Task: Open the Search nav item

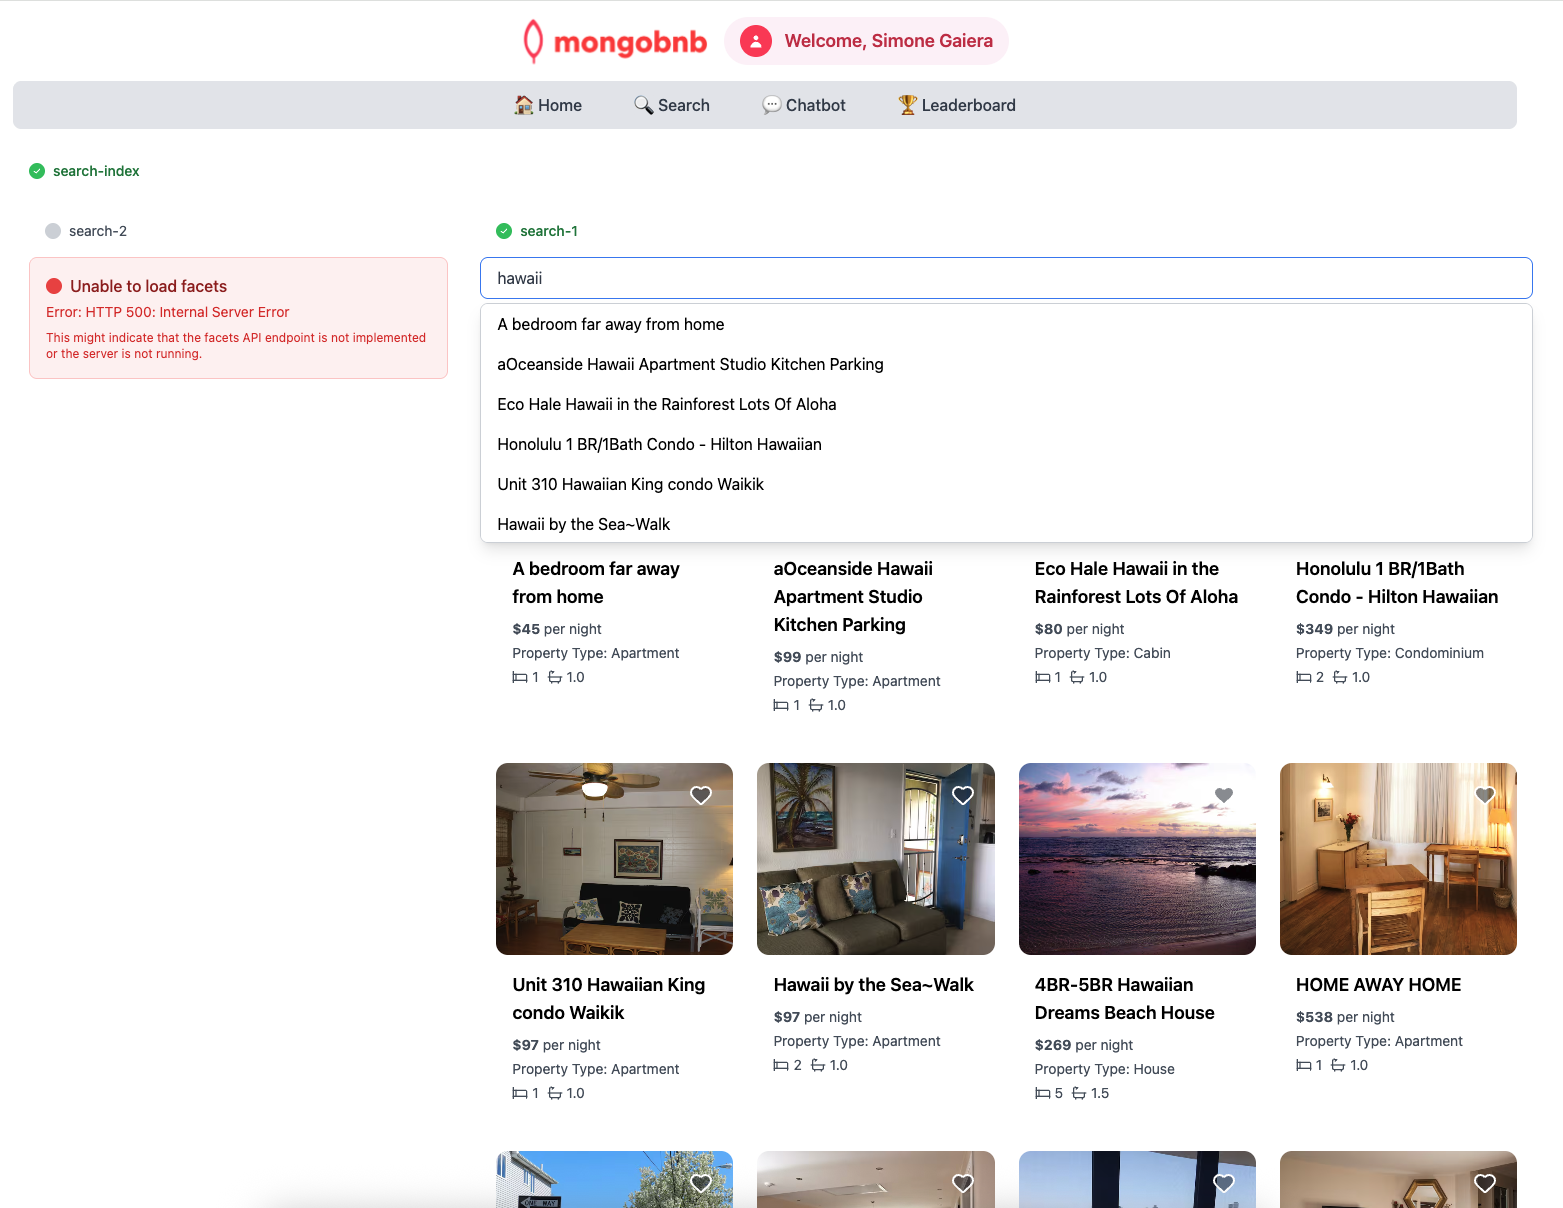Action: 672,105
